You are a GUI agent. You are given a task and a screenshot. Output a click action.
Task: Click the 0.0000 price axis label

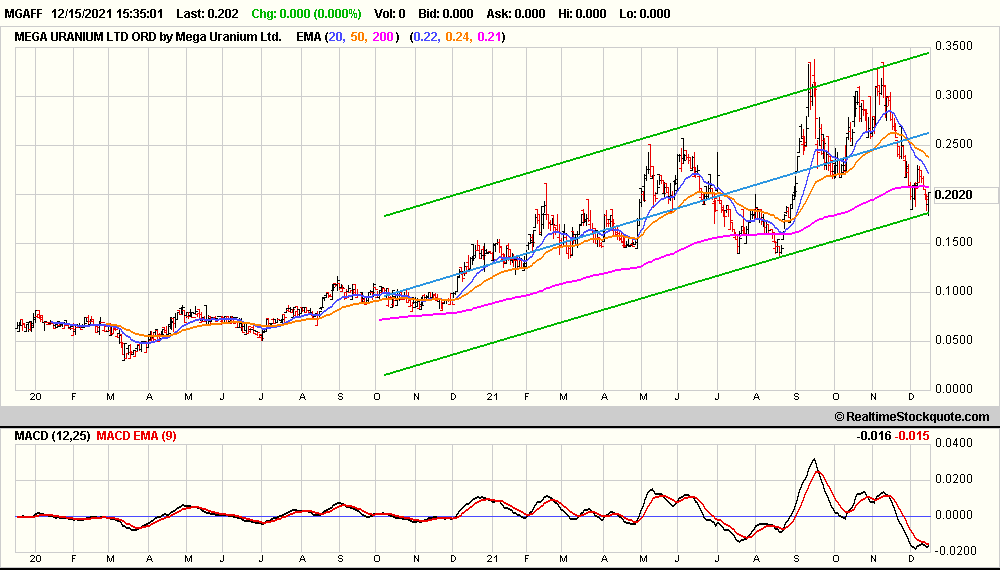954,389
